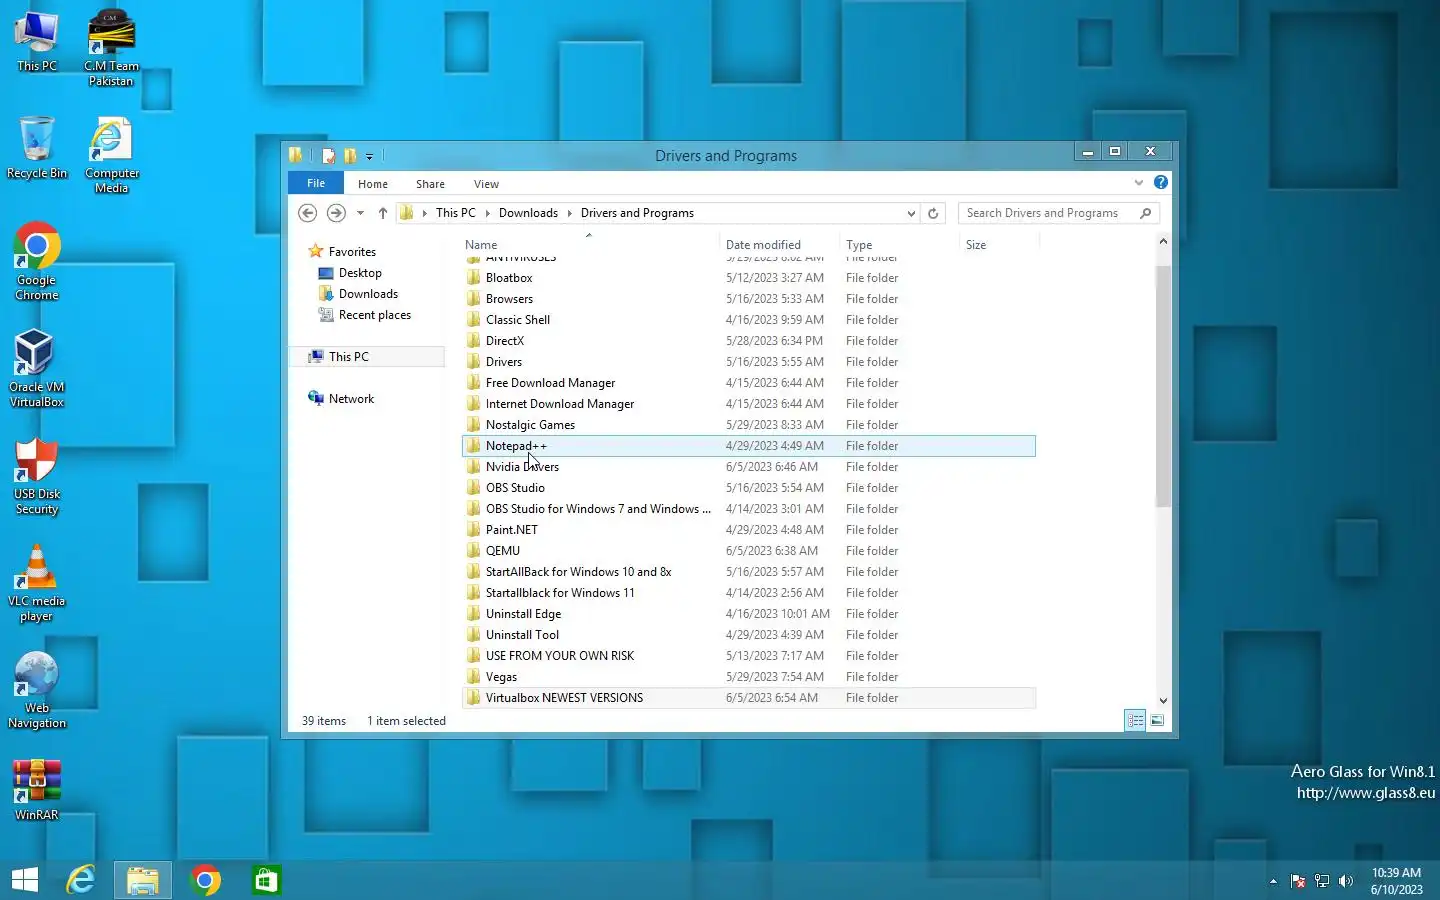Switch to Details view using the status bar icon
This screenshot has height=900, width=1440.
pos(1135,720)
